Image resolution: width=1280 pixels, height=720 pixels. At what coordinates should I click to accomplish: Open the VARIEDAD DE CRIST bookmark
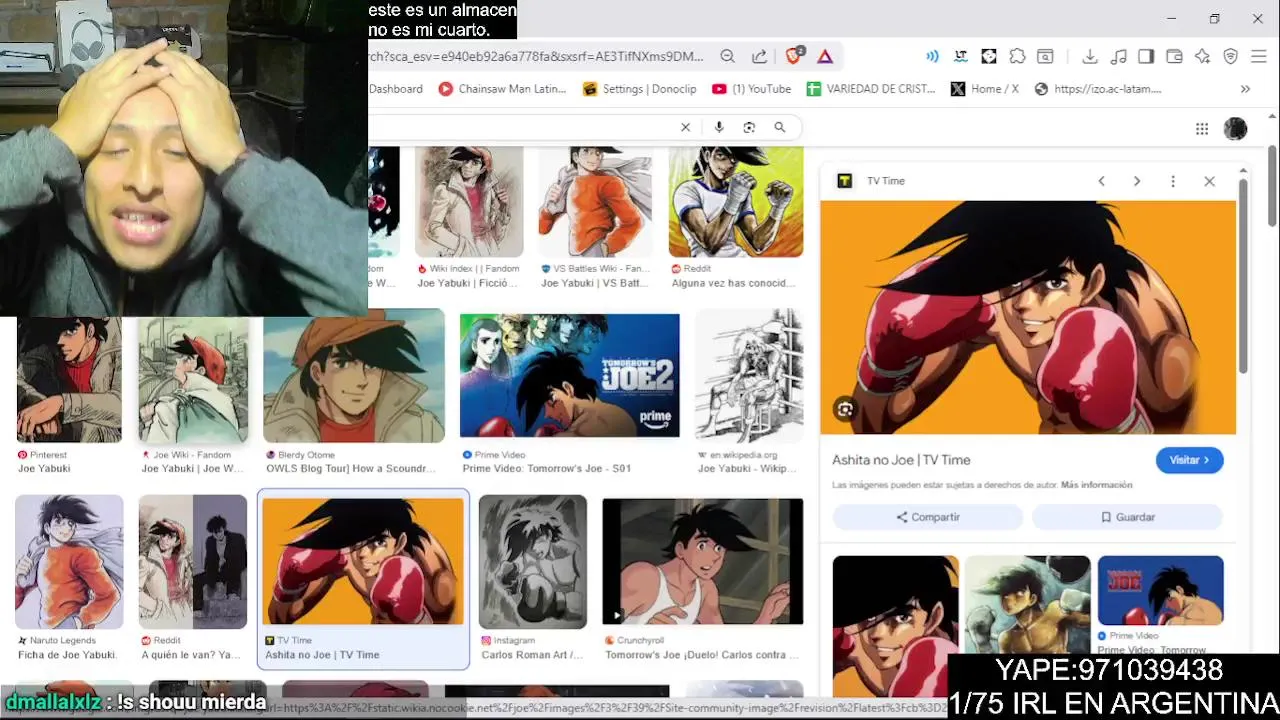pyautogui.click(x=871, y=89)
